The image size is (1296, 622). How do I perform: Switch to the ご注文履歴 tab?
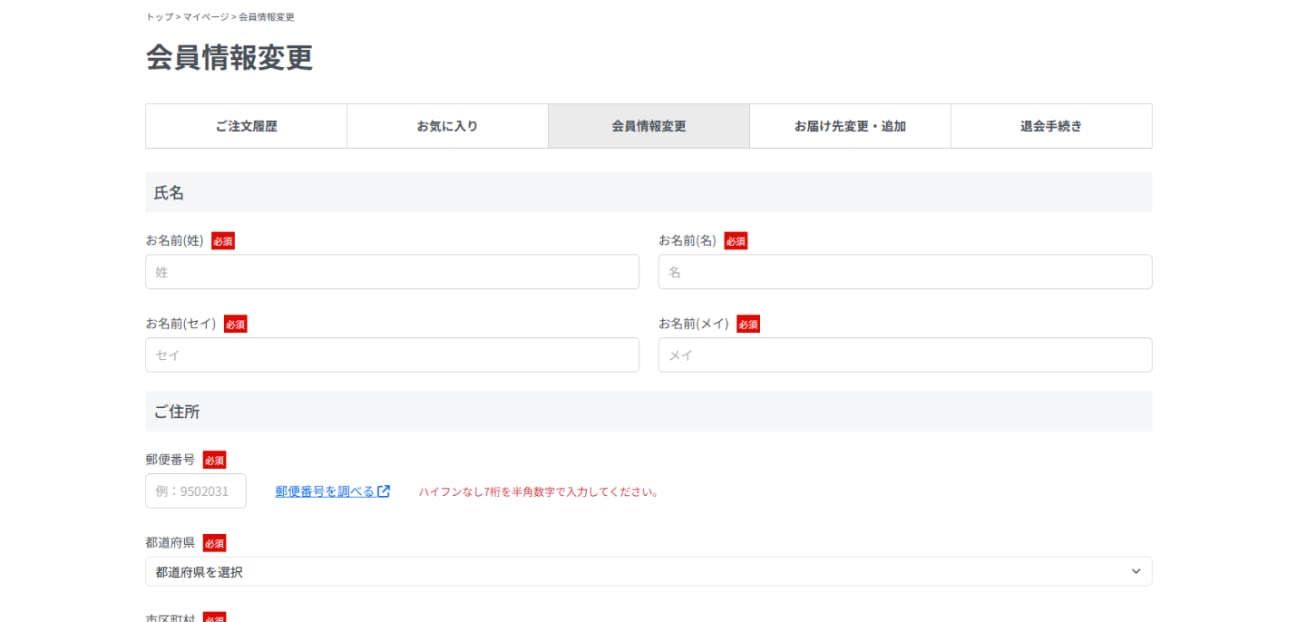click(246, 126)
